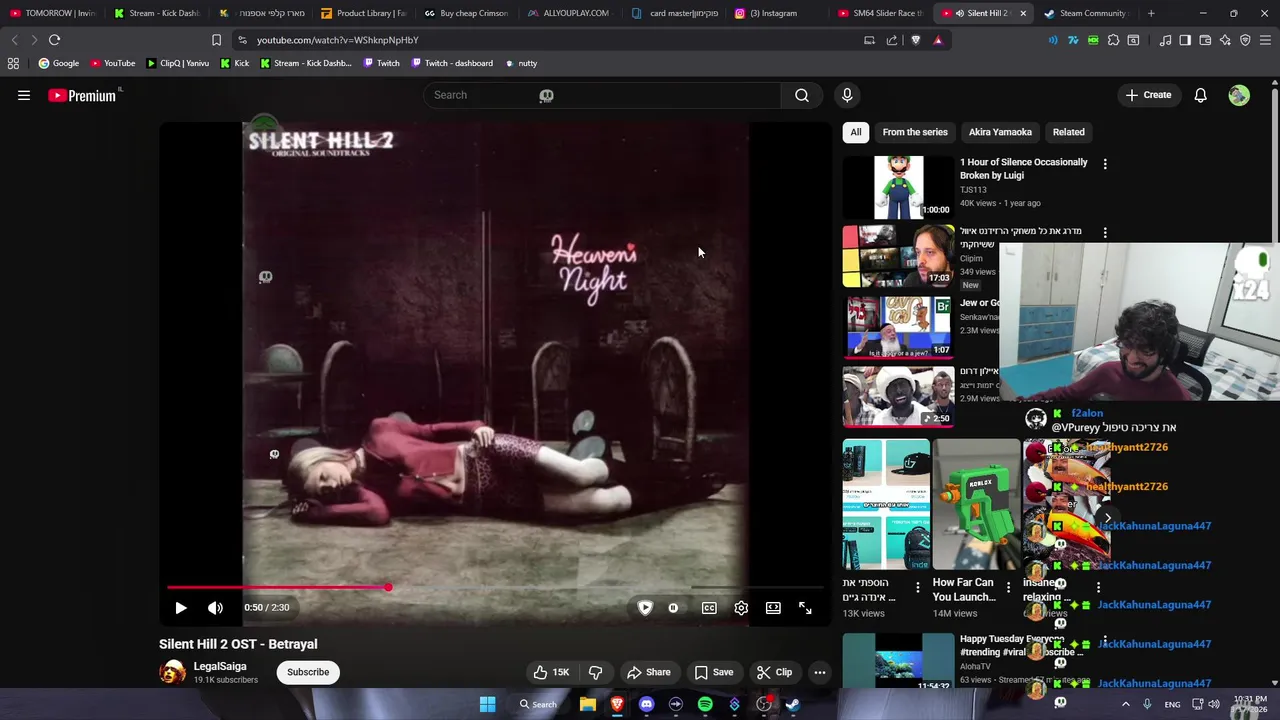Open options for Luigi silence video
This screenshot has width=1280, height=720.
tap(1105, 163)
